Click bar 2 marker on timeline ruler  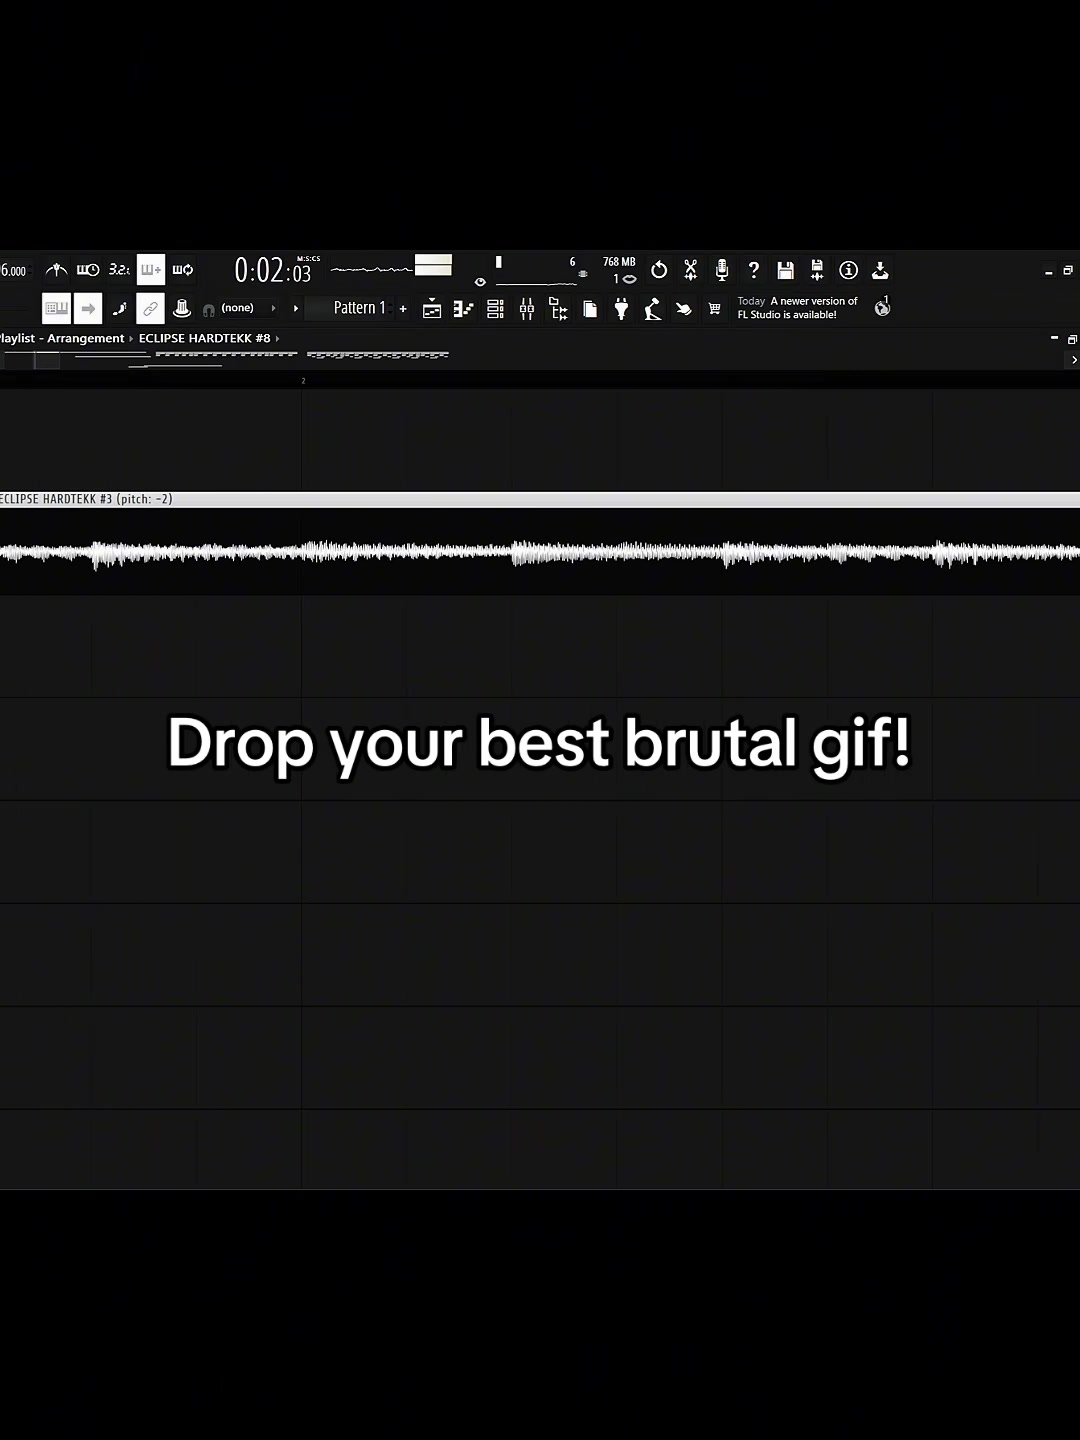point(303,380)
